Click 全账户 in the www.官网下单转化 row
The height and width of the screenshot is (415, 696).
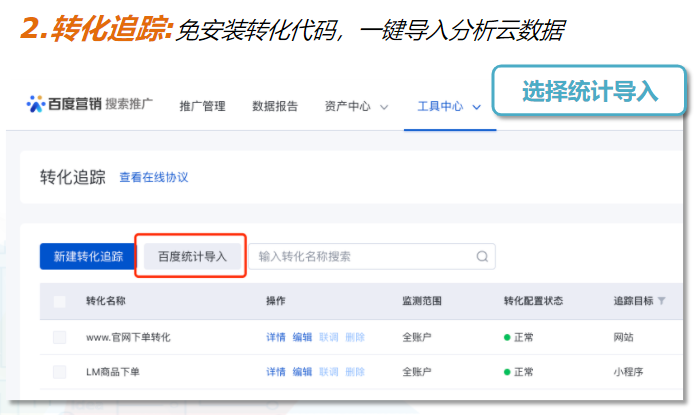417,337
